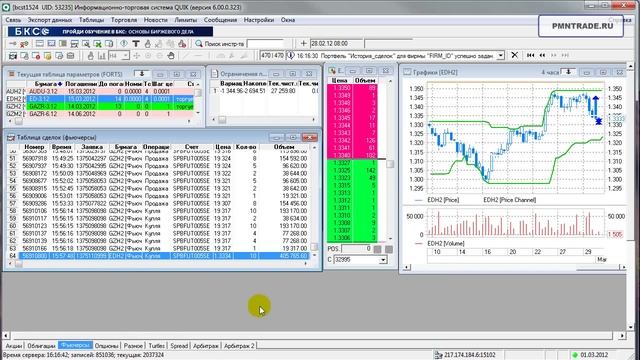Click the red hand icon in top toolbar
The image size is (640, 360).
tap(182, 43)
